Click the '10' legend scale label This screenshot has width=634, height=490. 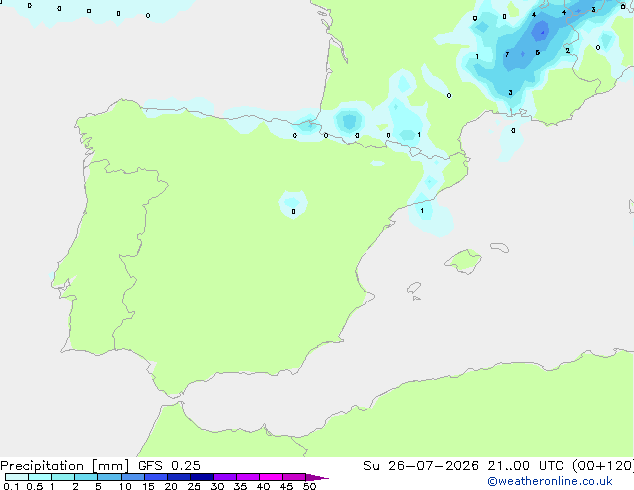click(125, 486)
